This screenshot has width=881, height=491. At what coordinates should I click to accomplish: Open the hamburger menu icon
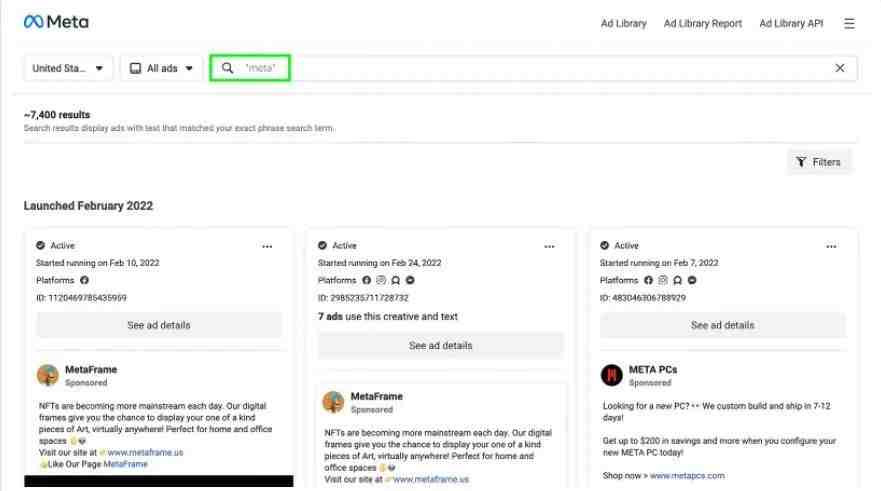coord(849,24)
